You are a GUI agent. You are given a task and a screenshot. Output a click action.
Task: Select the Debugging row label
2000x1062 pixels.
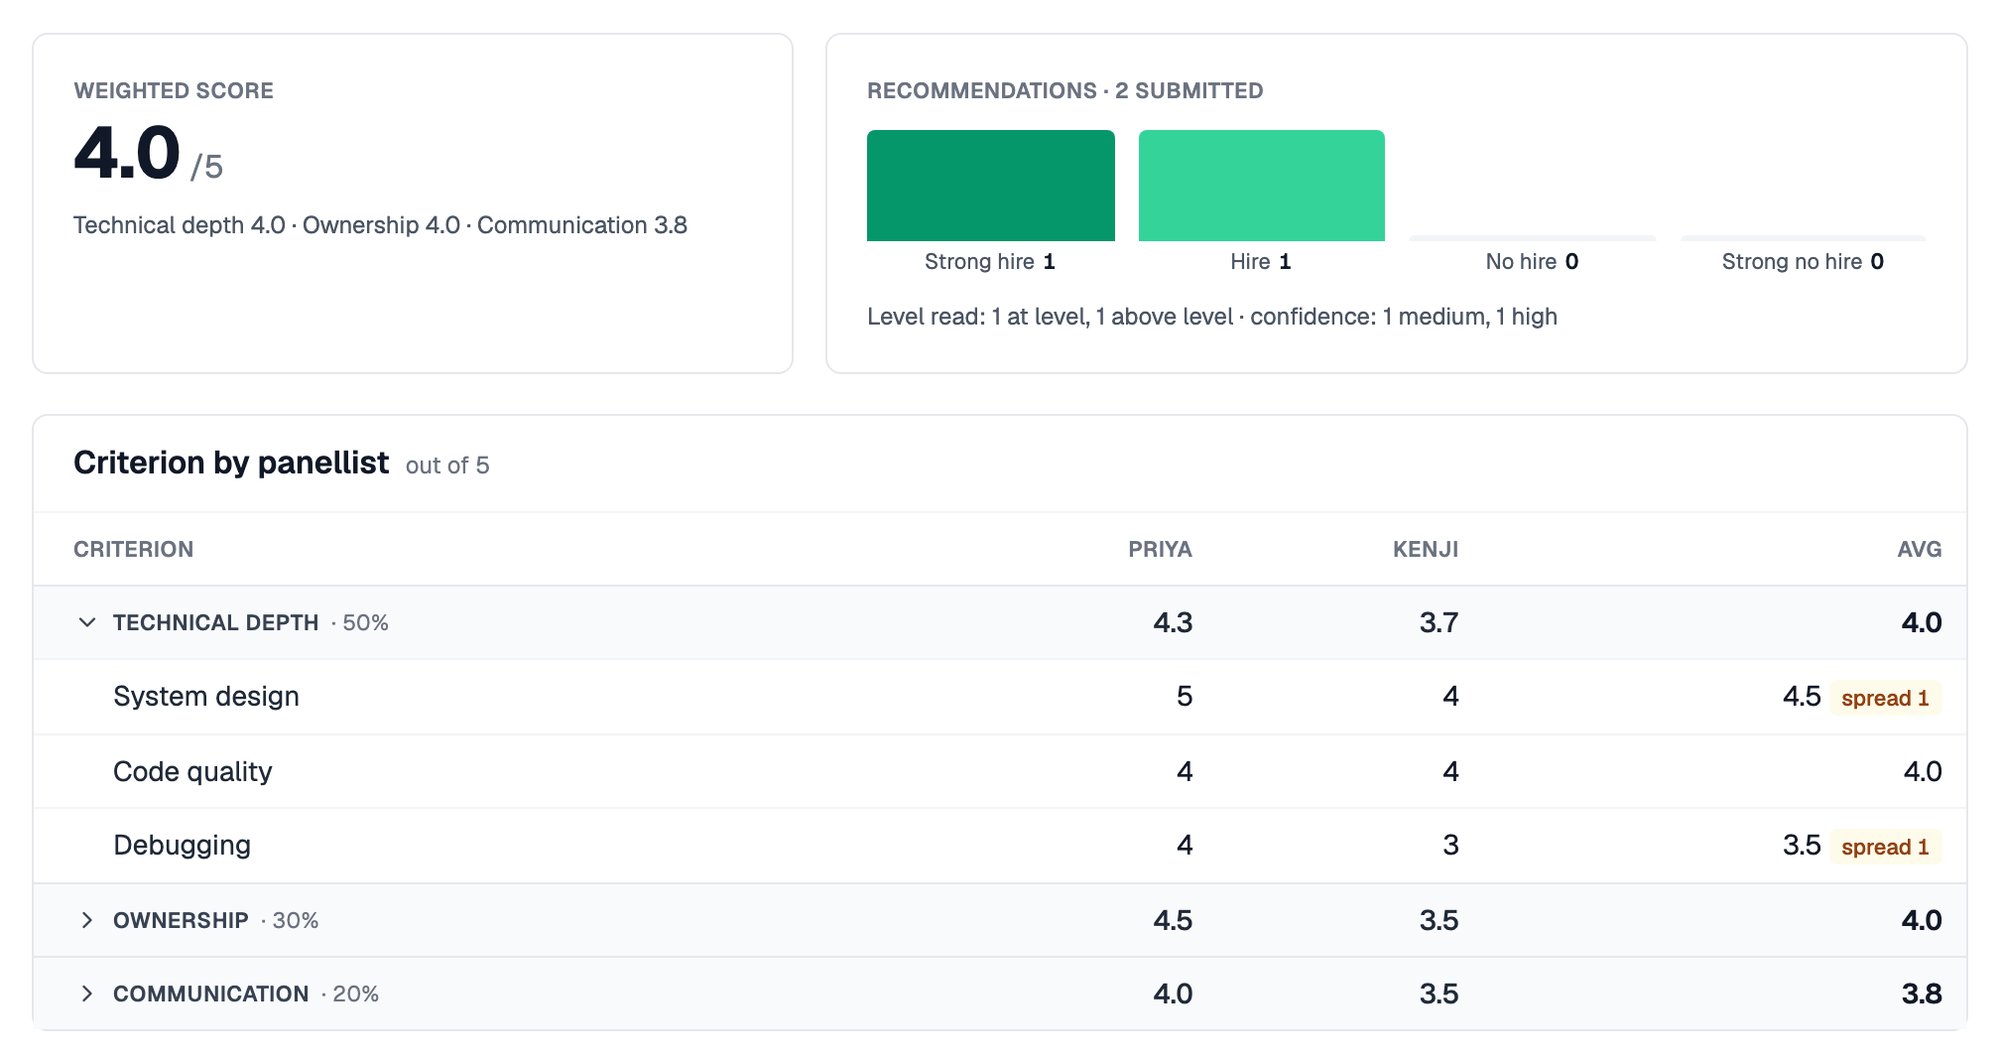pyautogui.click(x=182, y=845)
